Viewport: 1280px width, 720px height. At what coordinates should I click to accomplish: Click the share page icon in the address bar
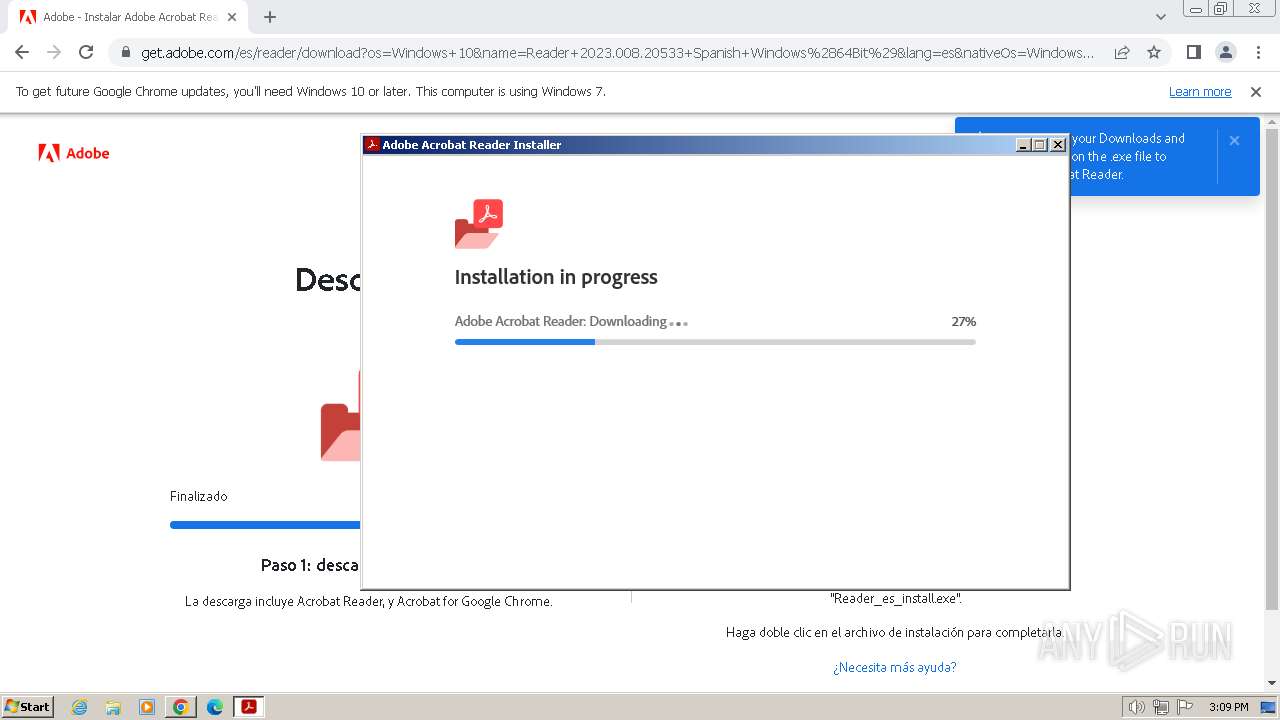click(1122, 52)
